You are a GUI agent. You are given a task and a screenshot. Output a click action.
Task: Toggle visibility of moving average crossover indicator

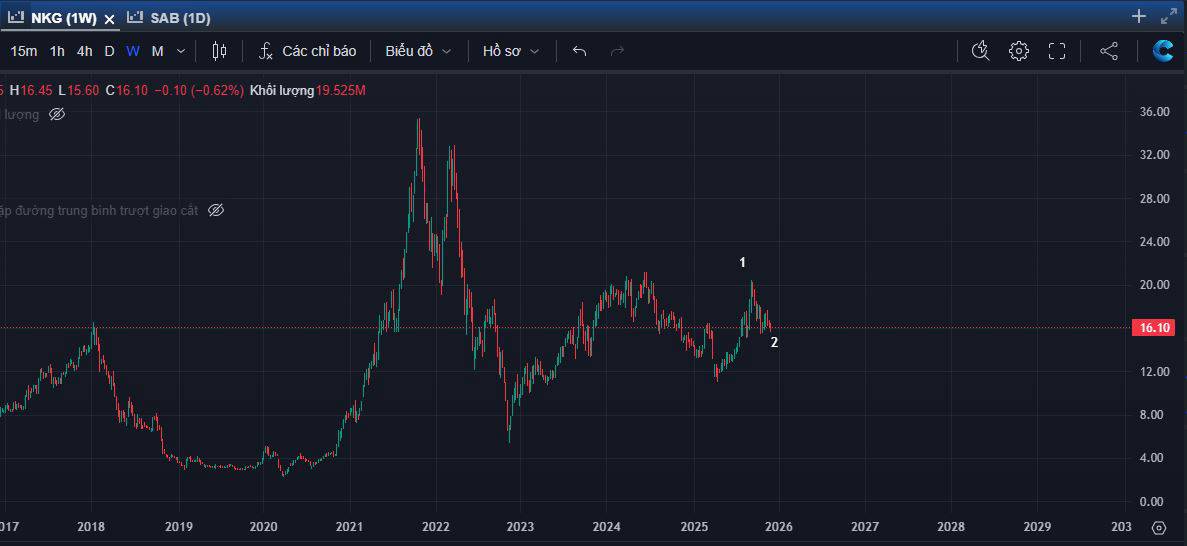216,210
